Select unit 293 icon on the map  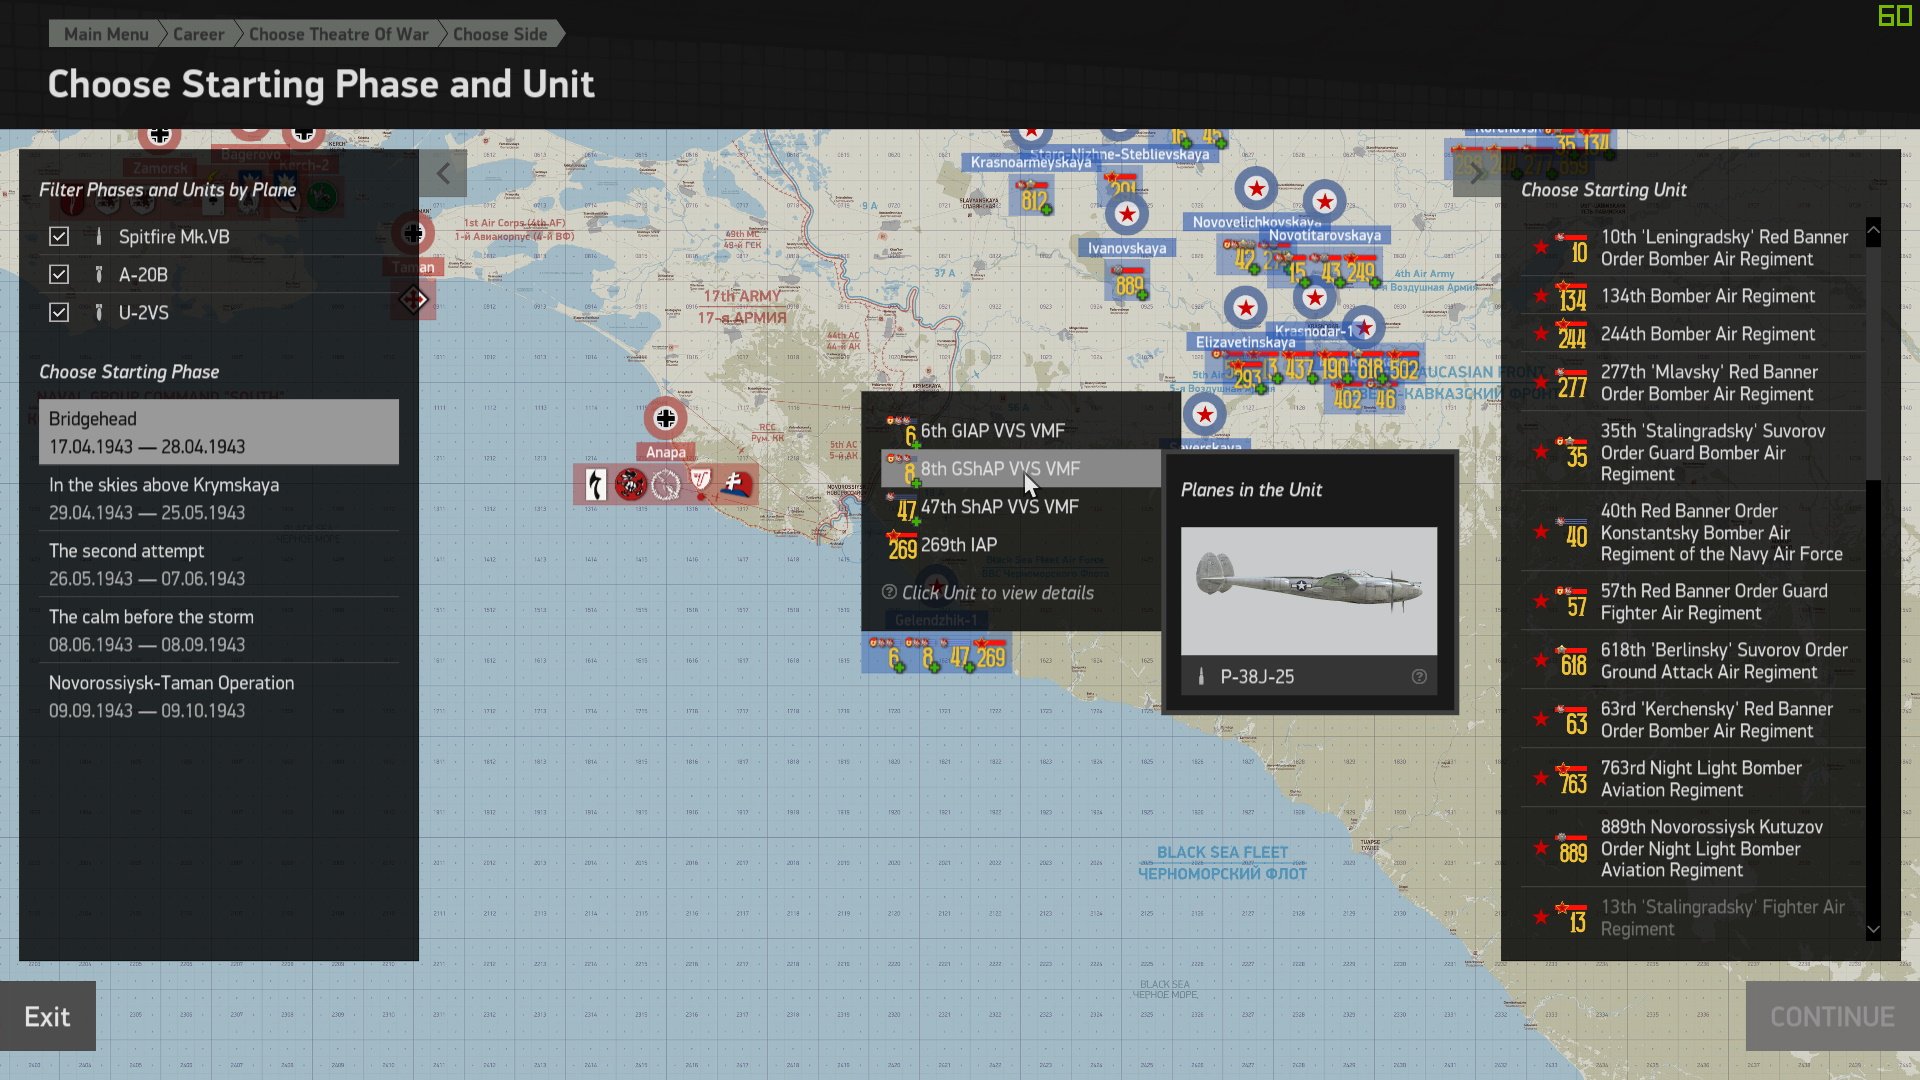click(1246, 376)
